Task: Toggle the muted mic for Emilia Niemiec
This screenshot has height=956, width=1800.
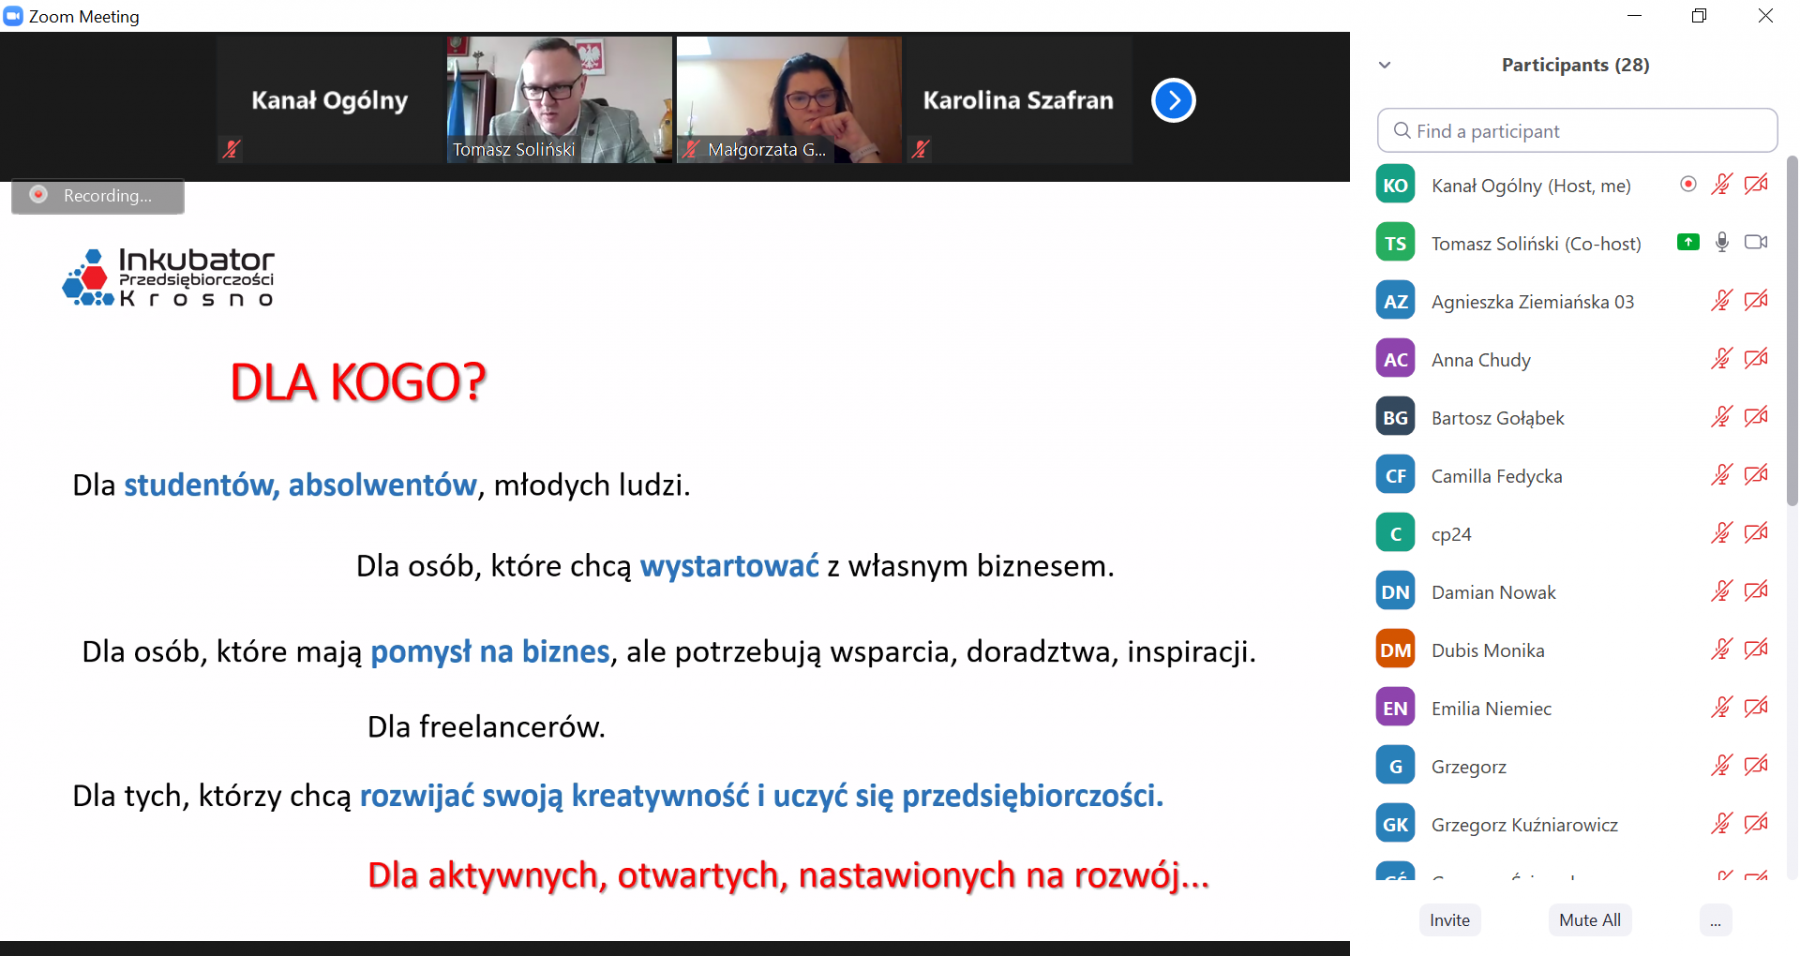Action: (1722, 707)
